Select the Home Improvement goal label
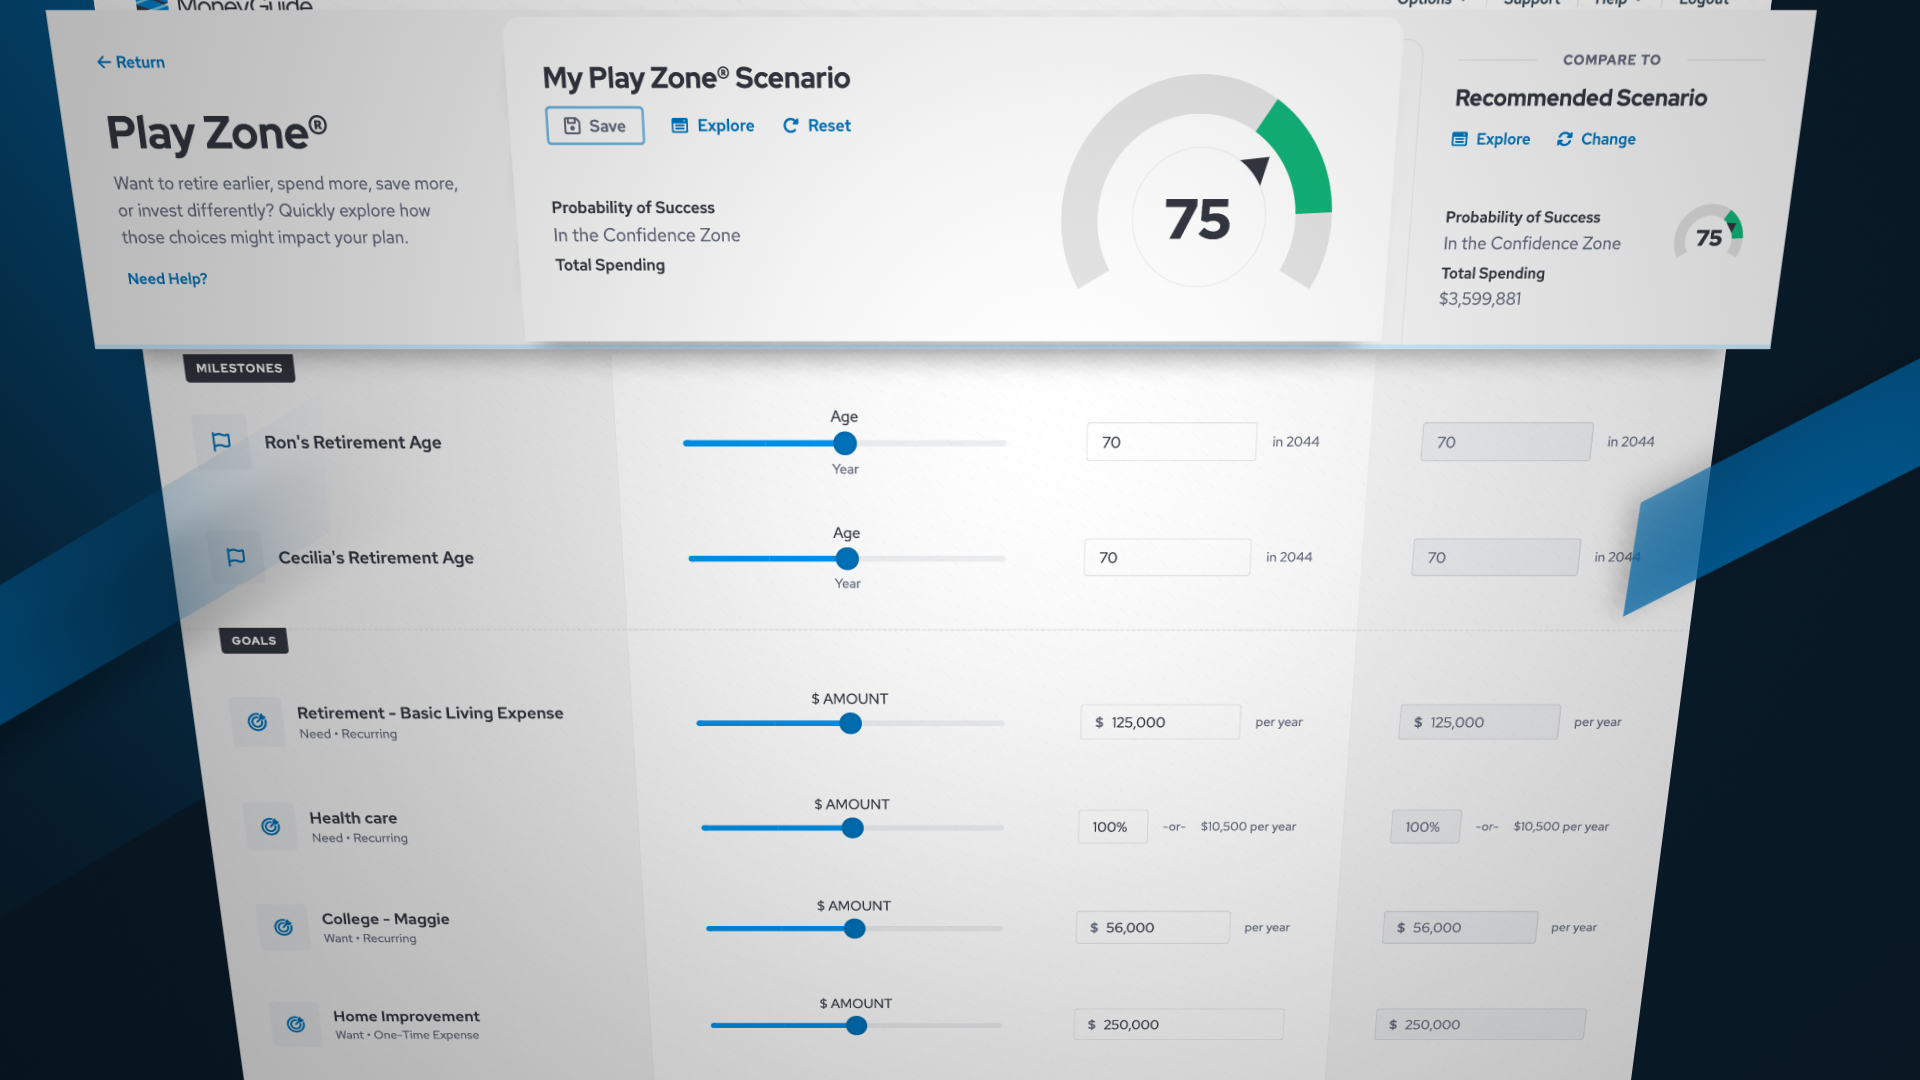The height and width of the screenshot is (1080, 1920). click(x=406, y=1015)
